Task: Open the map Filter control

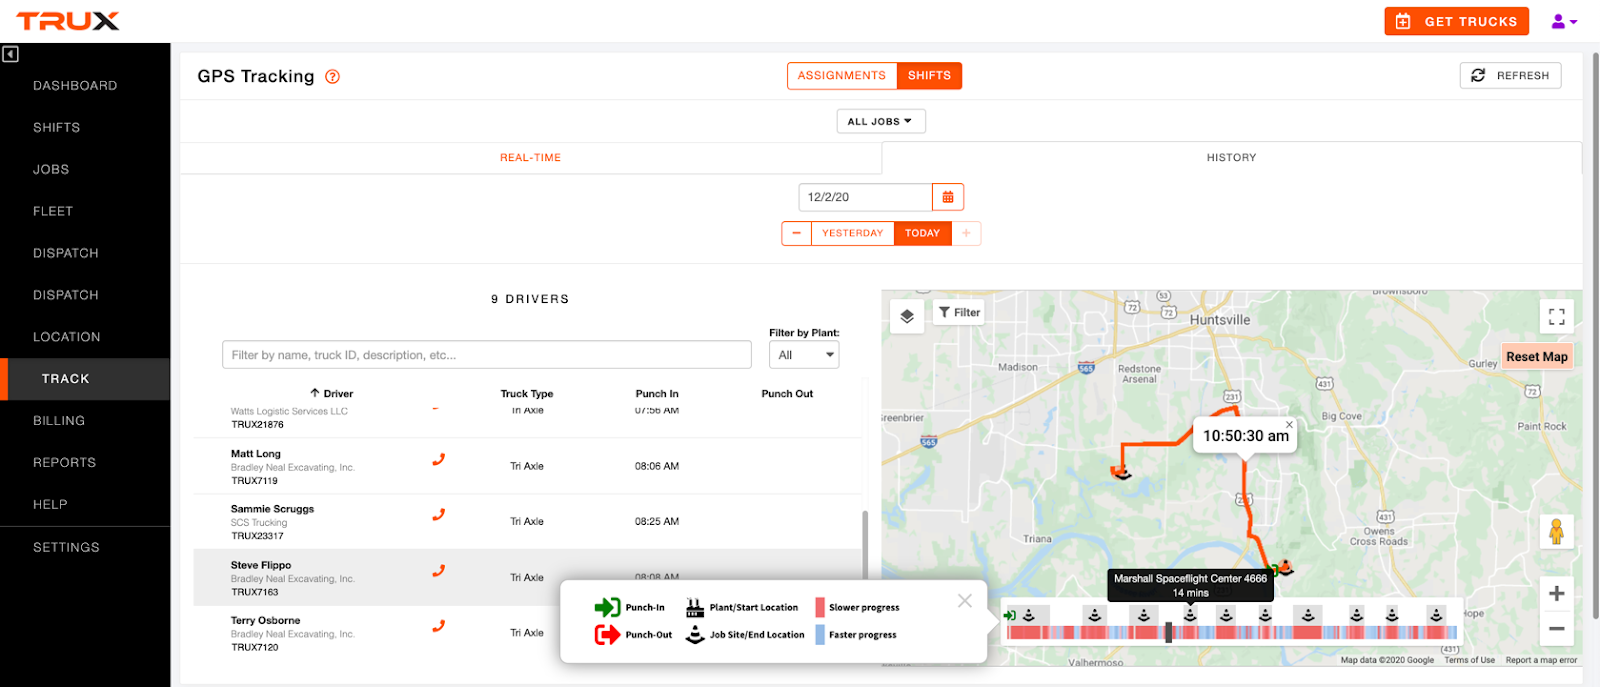Action: (x=959, y=312)
